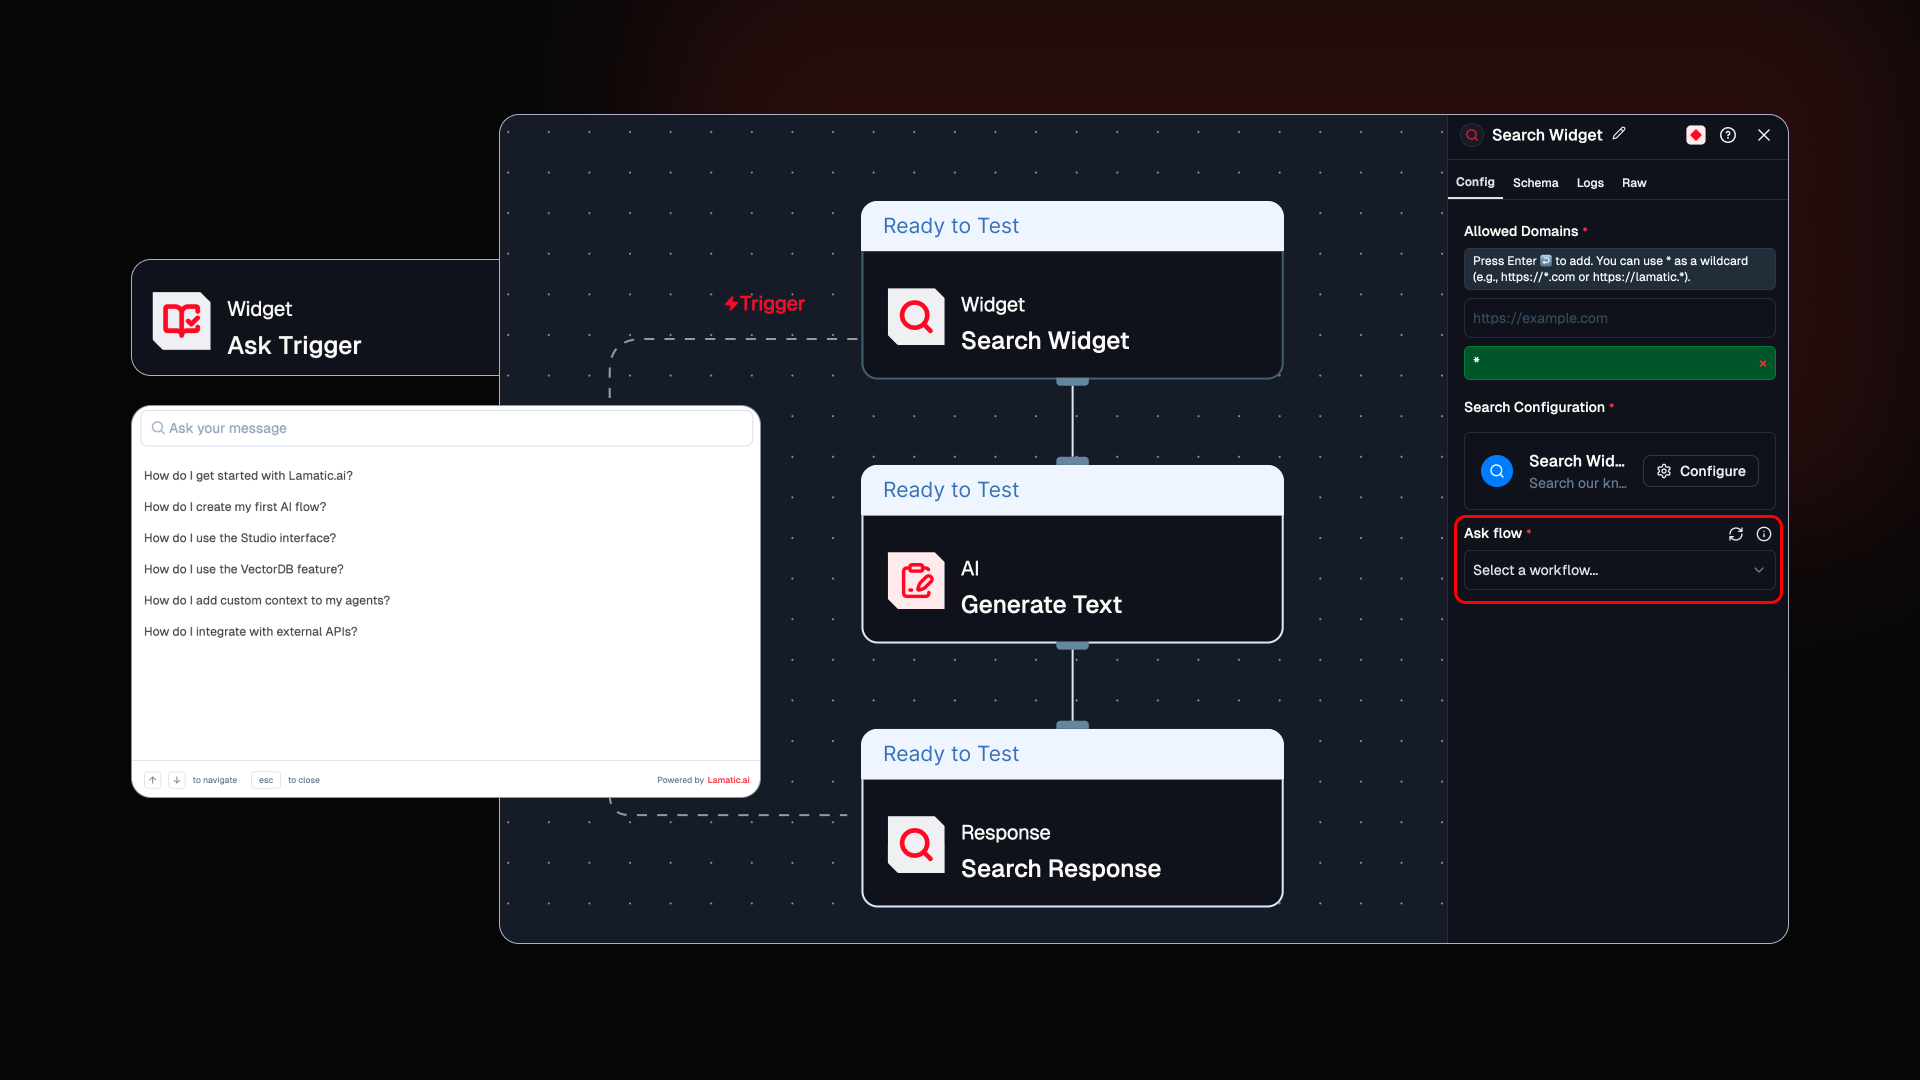Switch to the Raw tab
The image size is (1920, 1080).
1634,183
